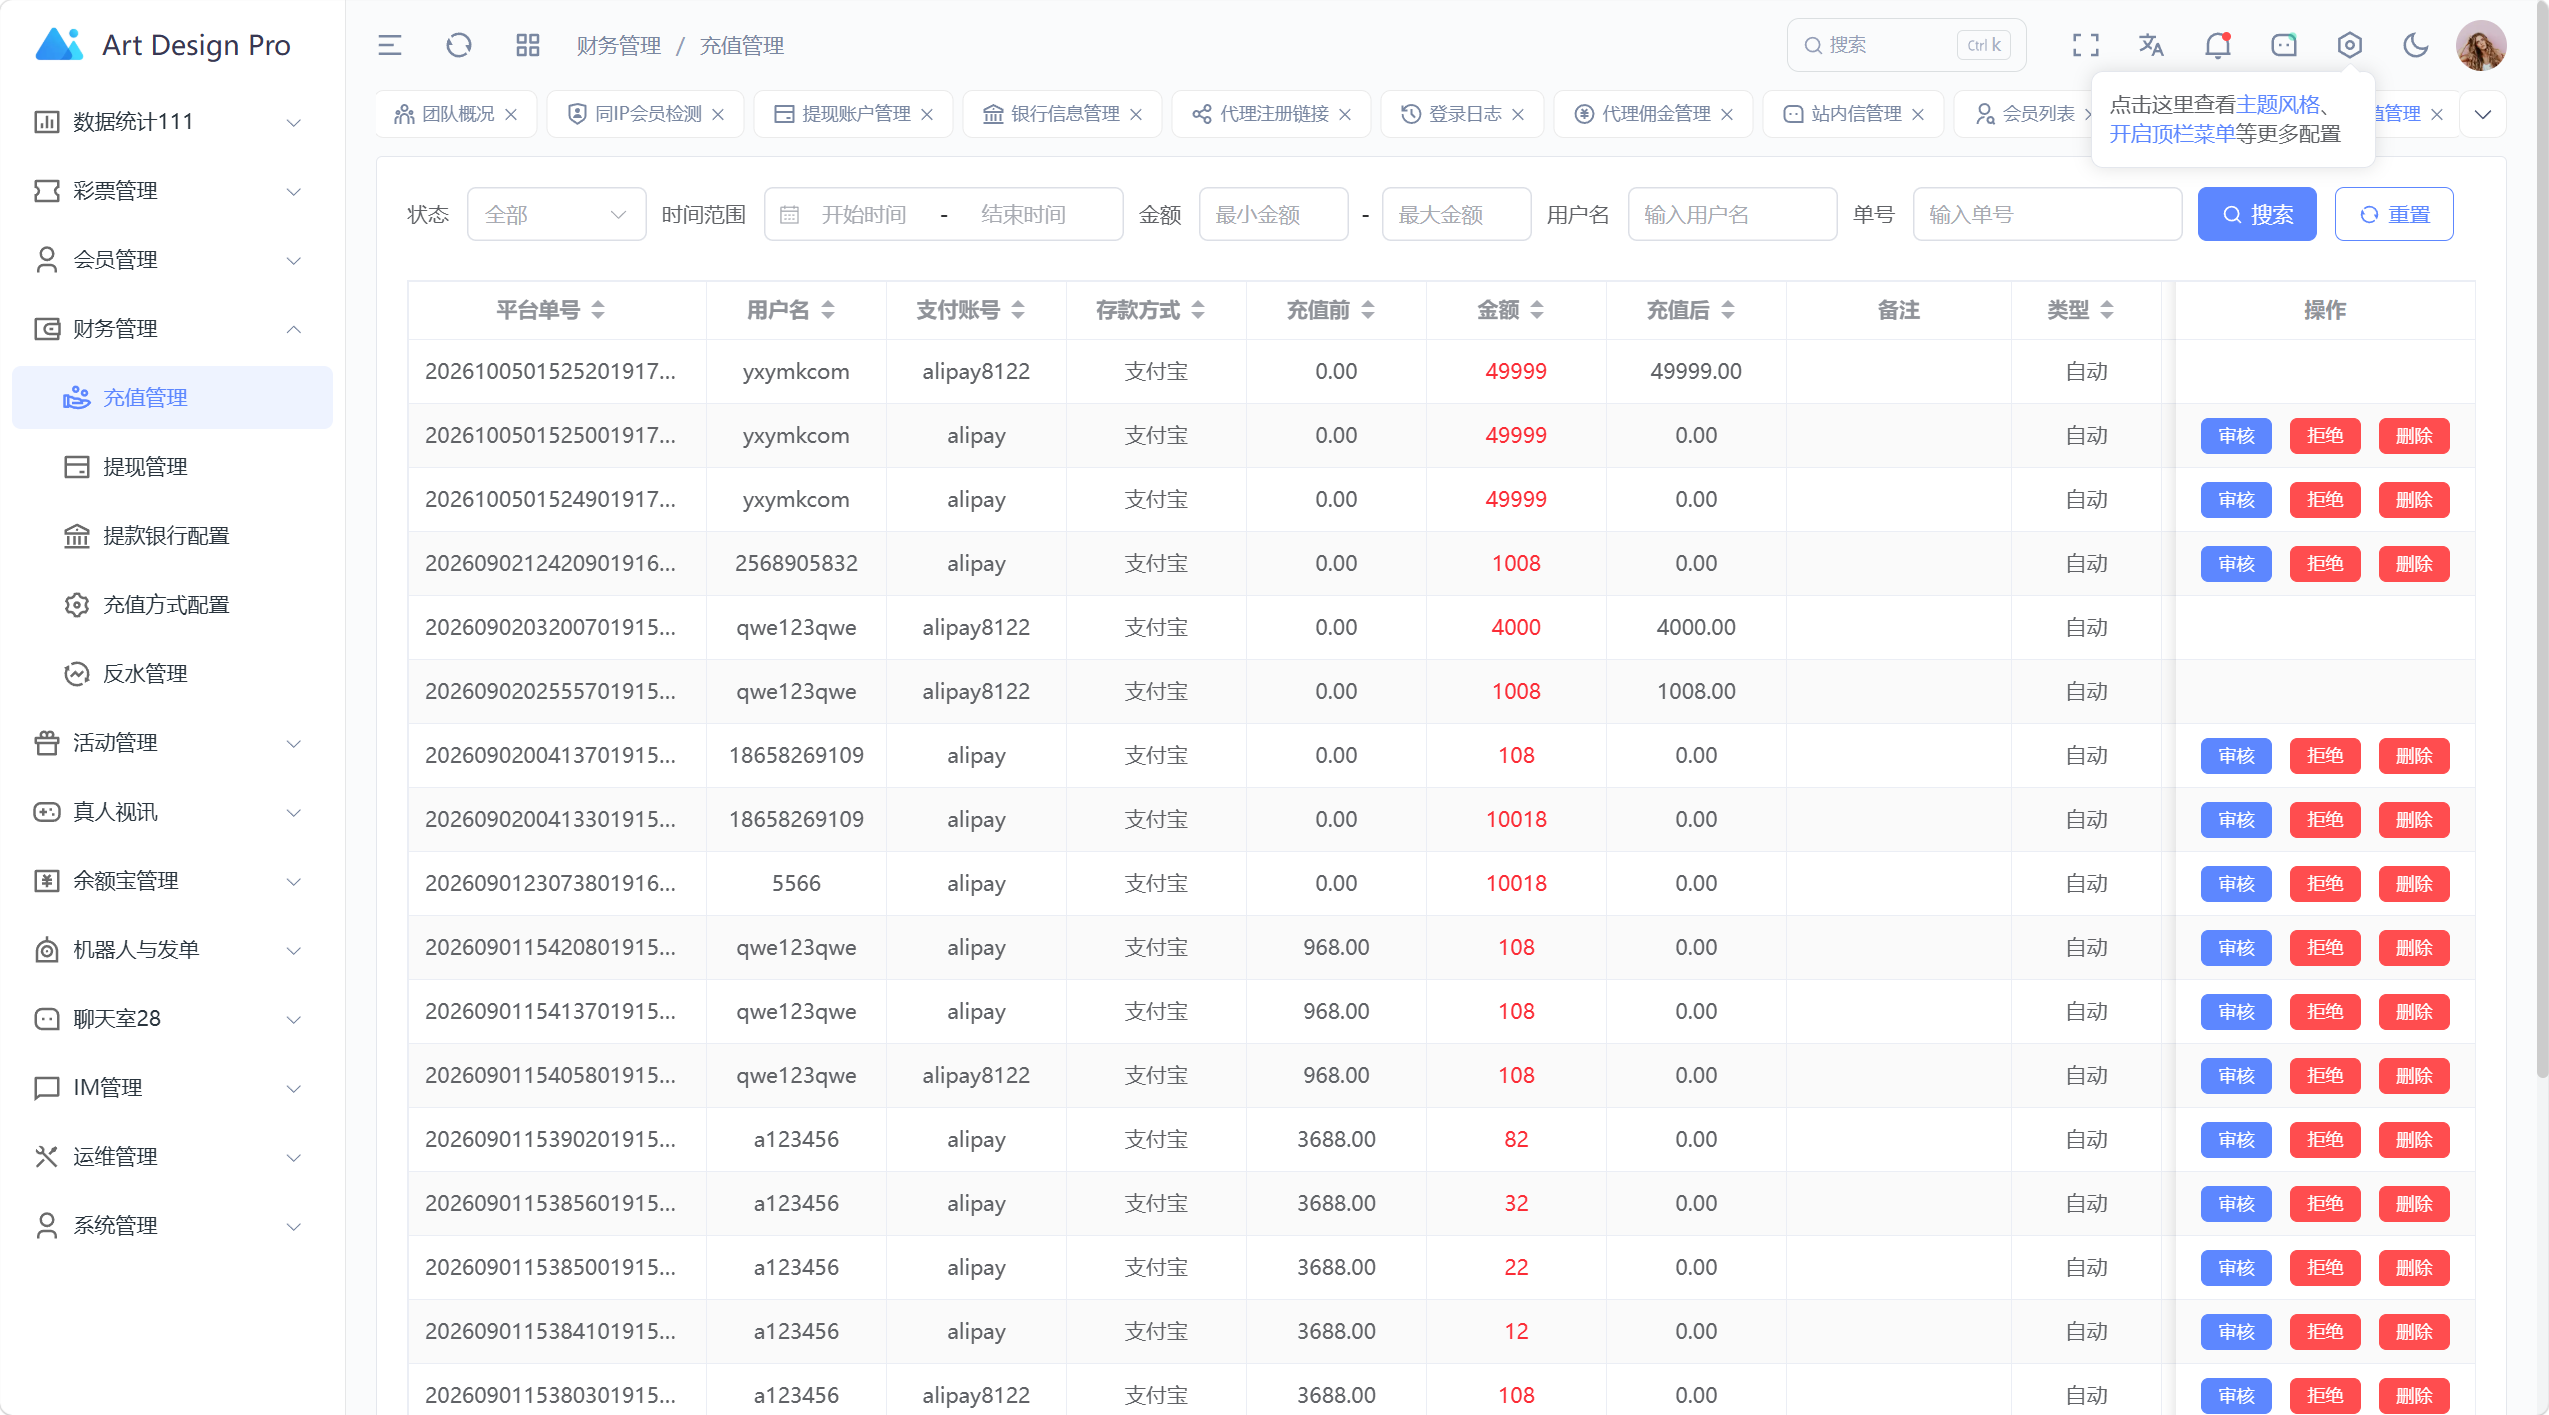This screenshot has height=1415, width=2549.
Task: Open 提款银行配置 in the sidebar
Action: click(x=170, y=536)
